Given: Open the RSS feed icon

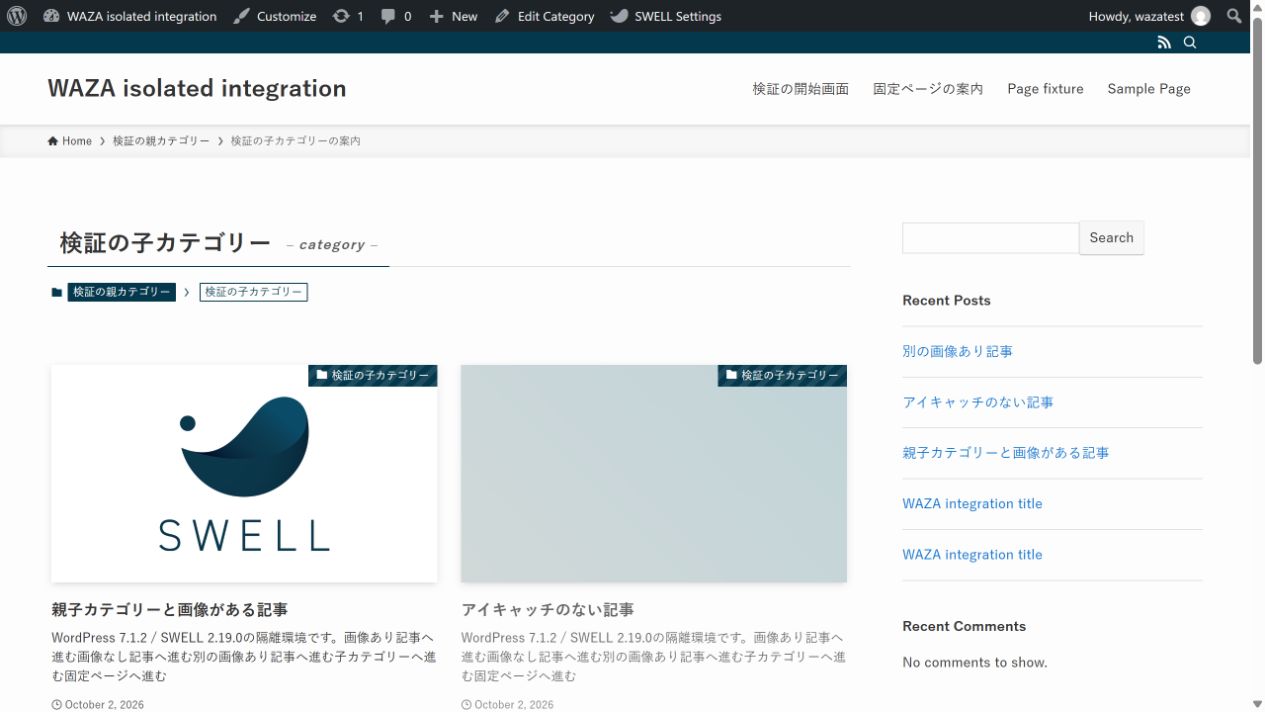Looking at the screenshot, I should tap(1164, 42).
